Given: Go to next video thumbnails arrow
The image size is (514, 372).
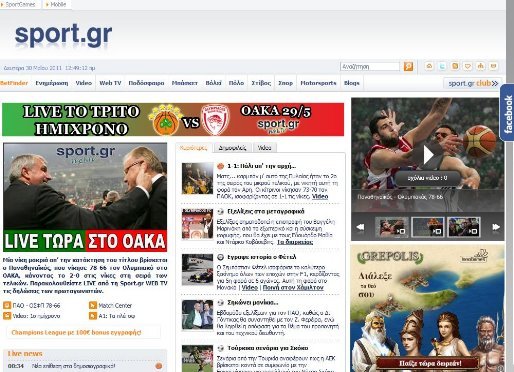Looking at the screenshot, I should (x=496, y=227).
